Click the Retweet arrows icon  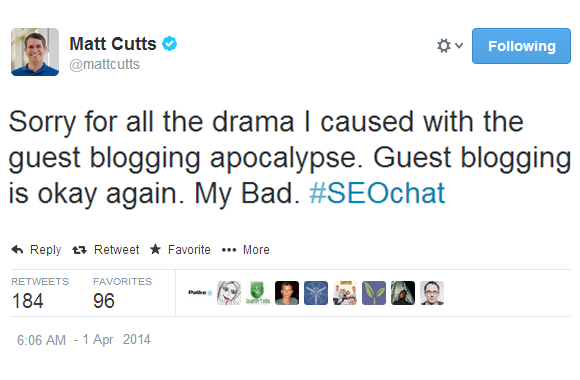point(79,250)
